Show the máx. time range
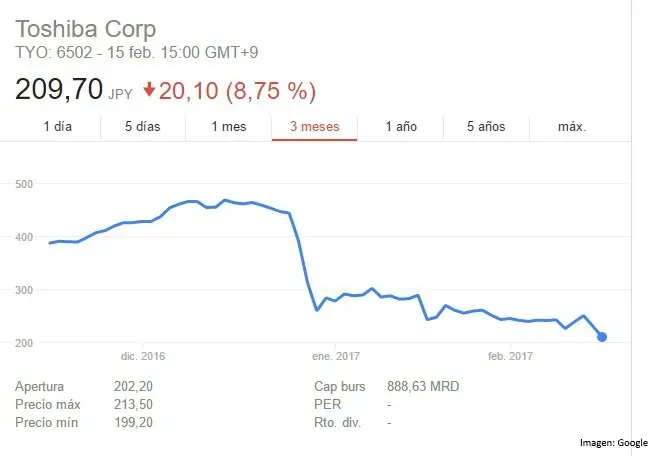Screen dimensions: 665x456 click(572, 126)
